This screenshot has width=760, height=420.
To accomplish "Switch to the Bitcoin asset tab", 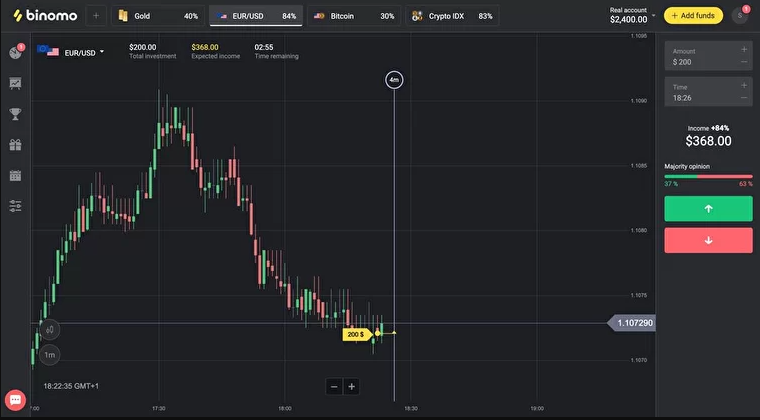I will [x=354, y=16].
